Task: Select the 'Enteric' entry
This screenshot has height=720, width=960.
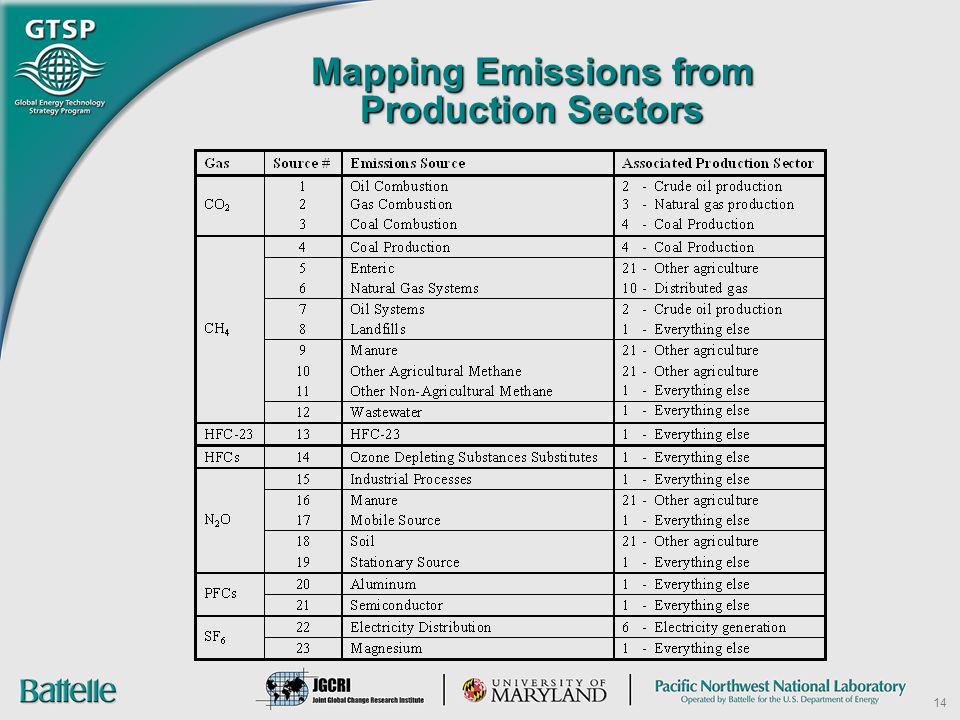Action: click(x=372, y=268)
